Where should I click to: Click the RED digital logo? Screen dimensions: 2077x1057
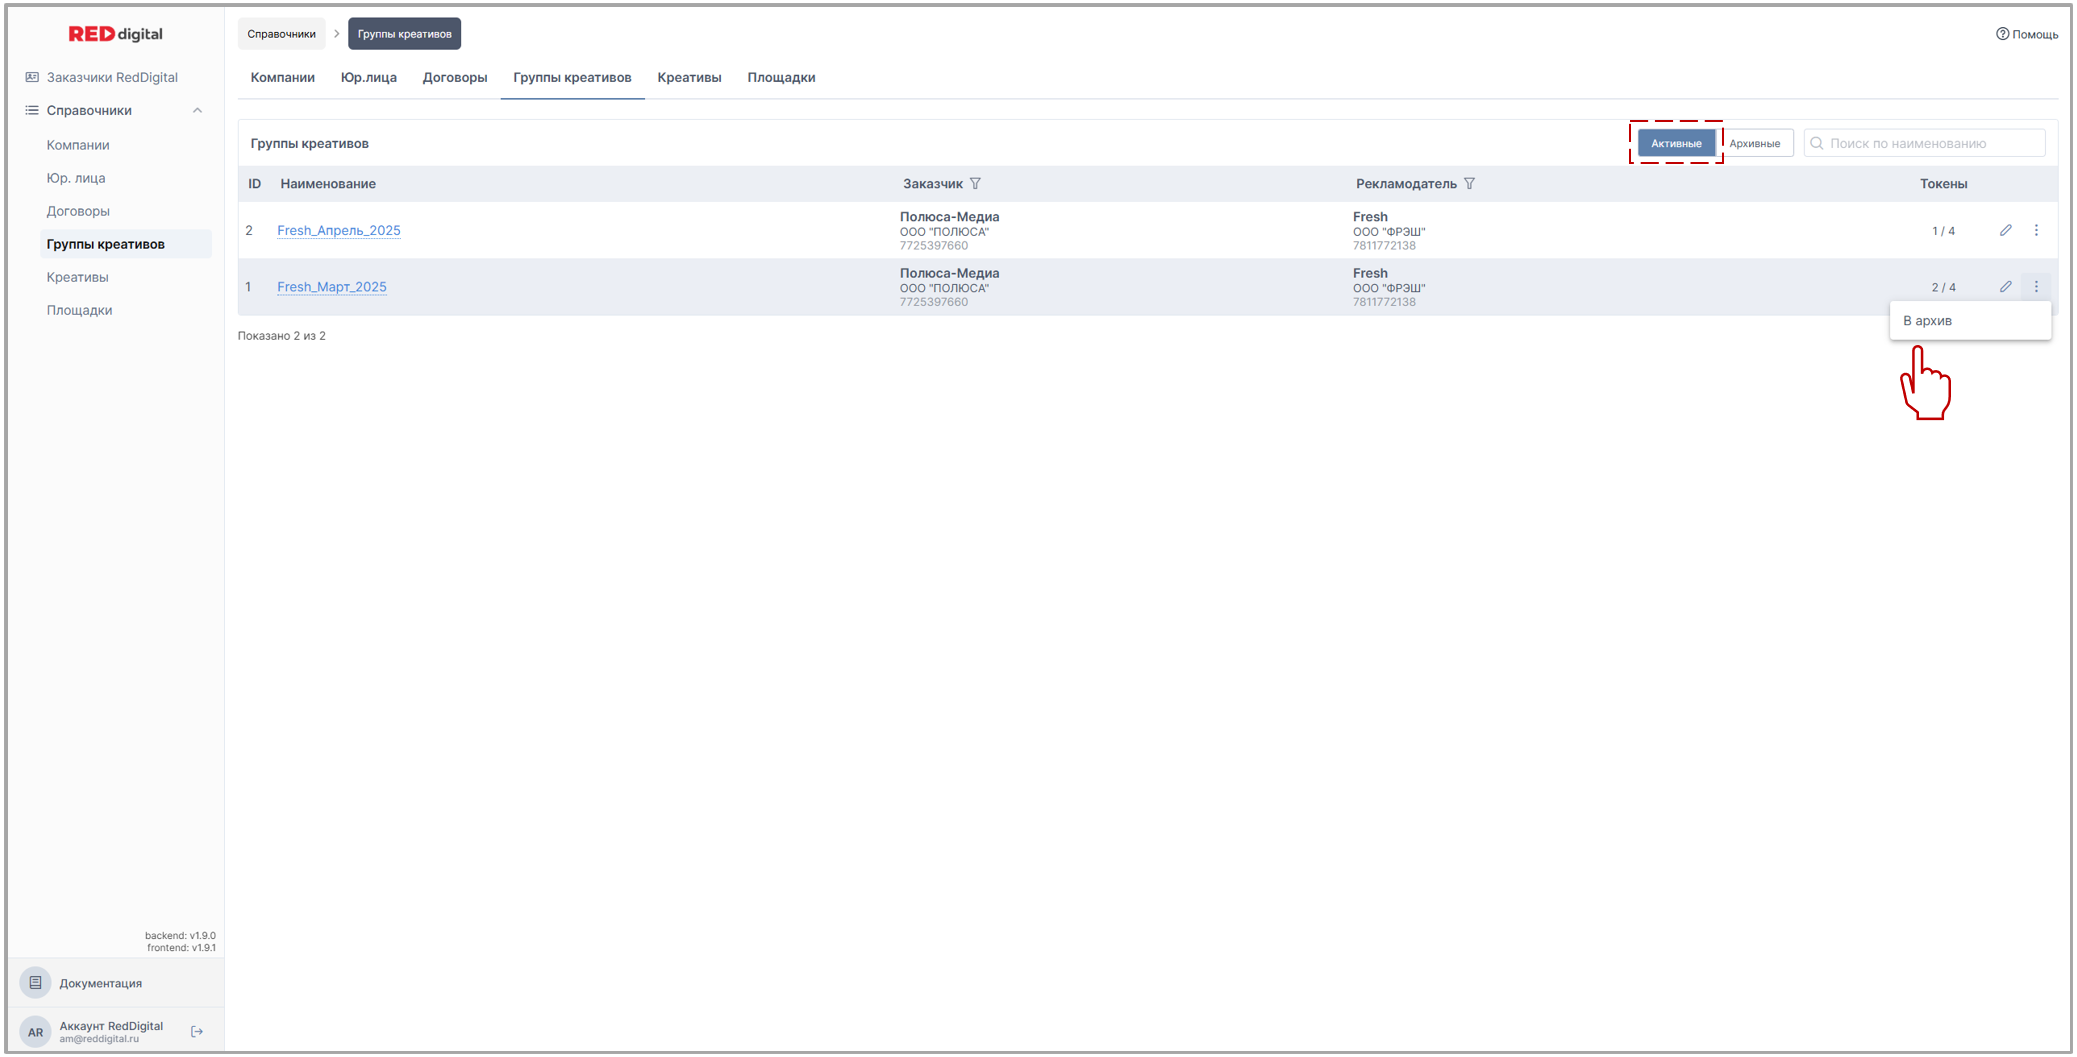(x=115, y=34)
